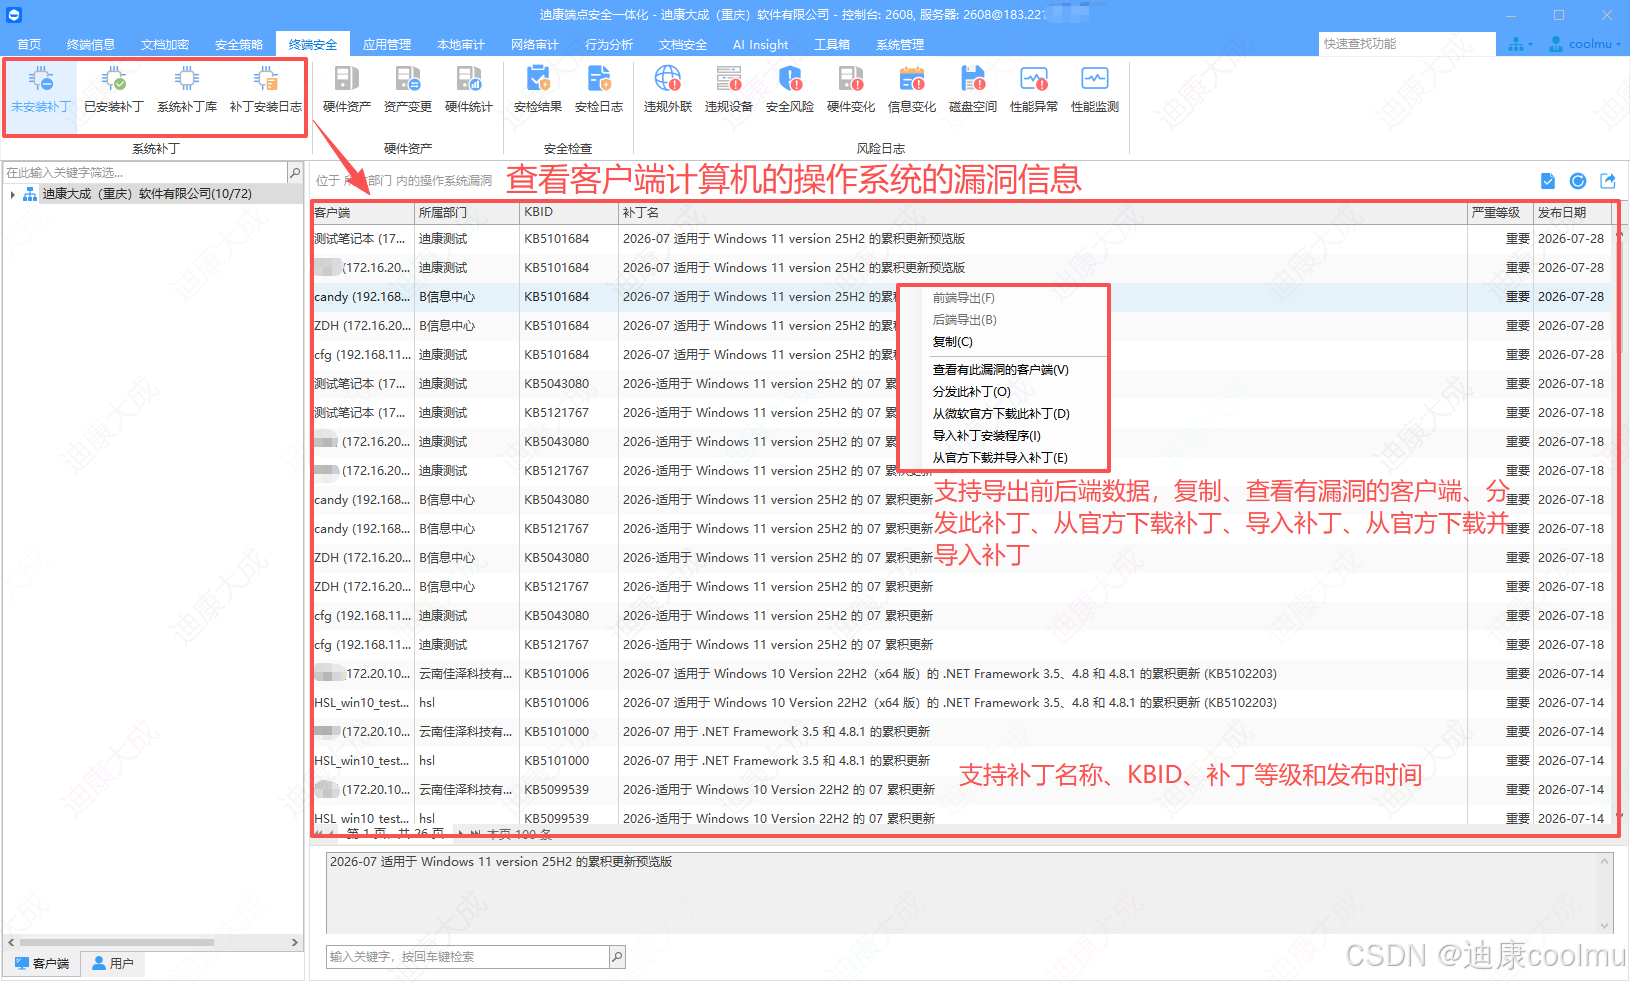Click the export icon above the table
Screen dimensions: 1630x983
click(1608, 181)
